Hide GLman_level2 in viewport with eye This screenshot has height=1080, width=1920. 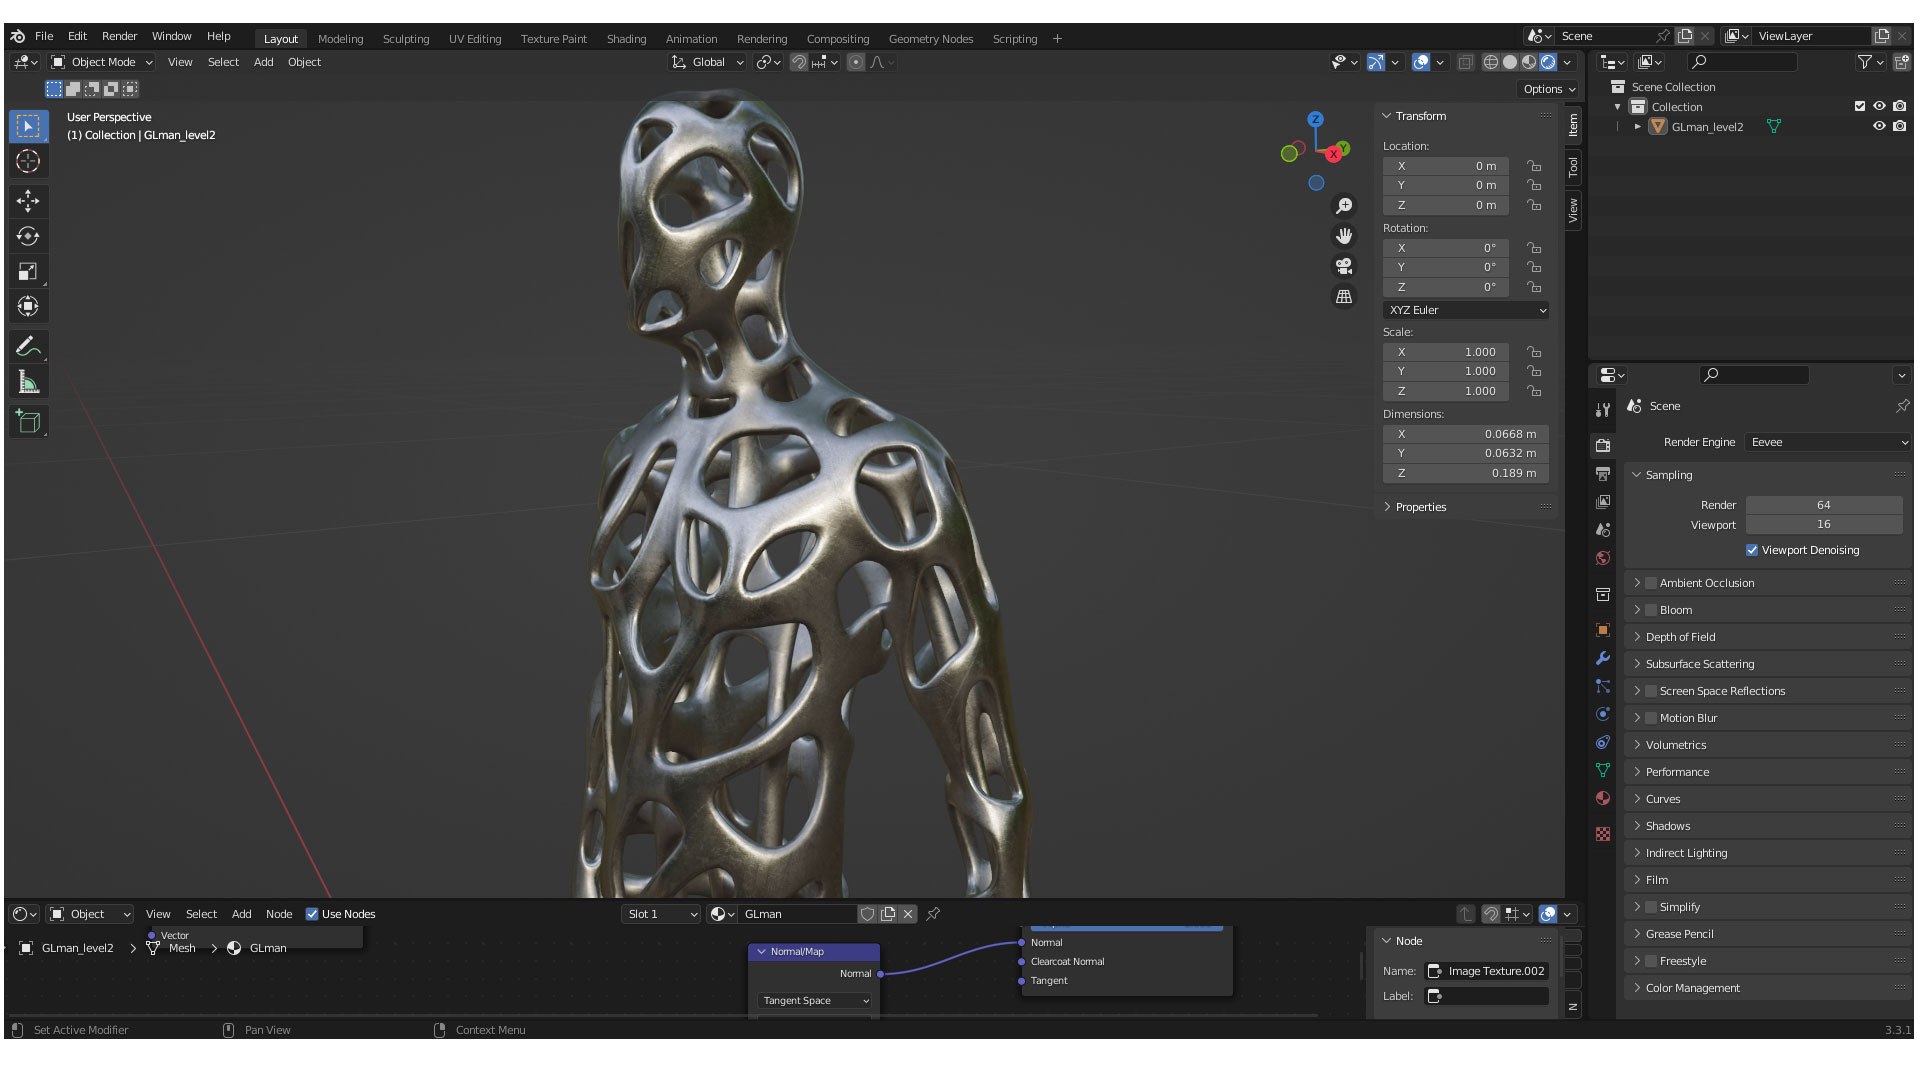pyautogui.click(x=1879, y=126)
